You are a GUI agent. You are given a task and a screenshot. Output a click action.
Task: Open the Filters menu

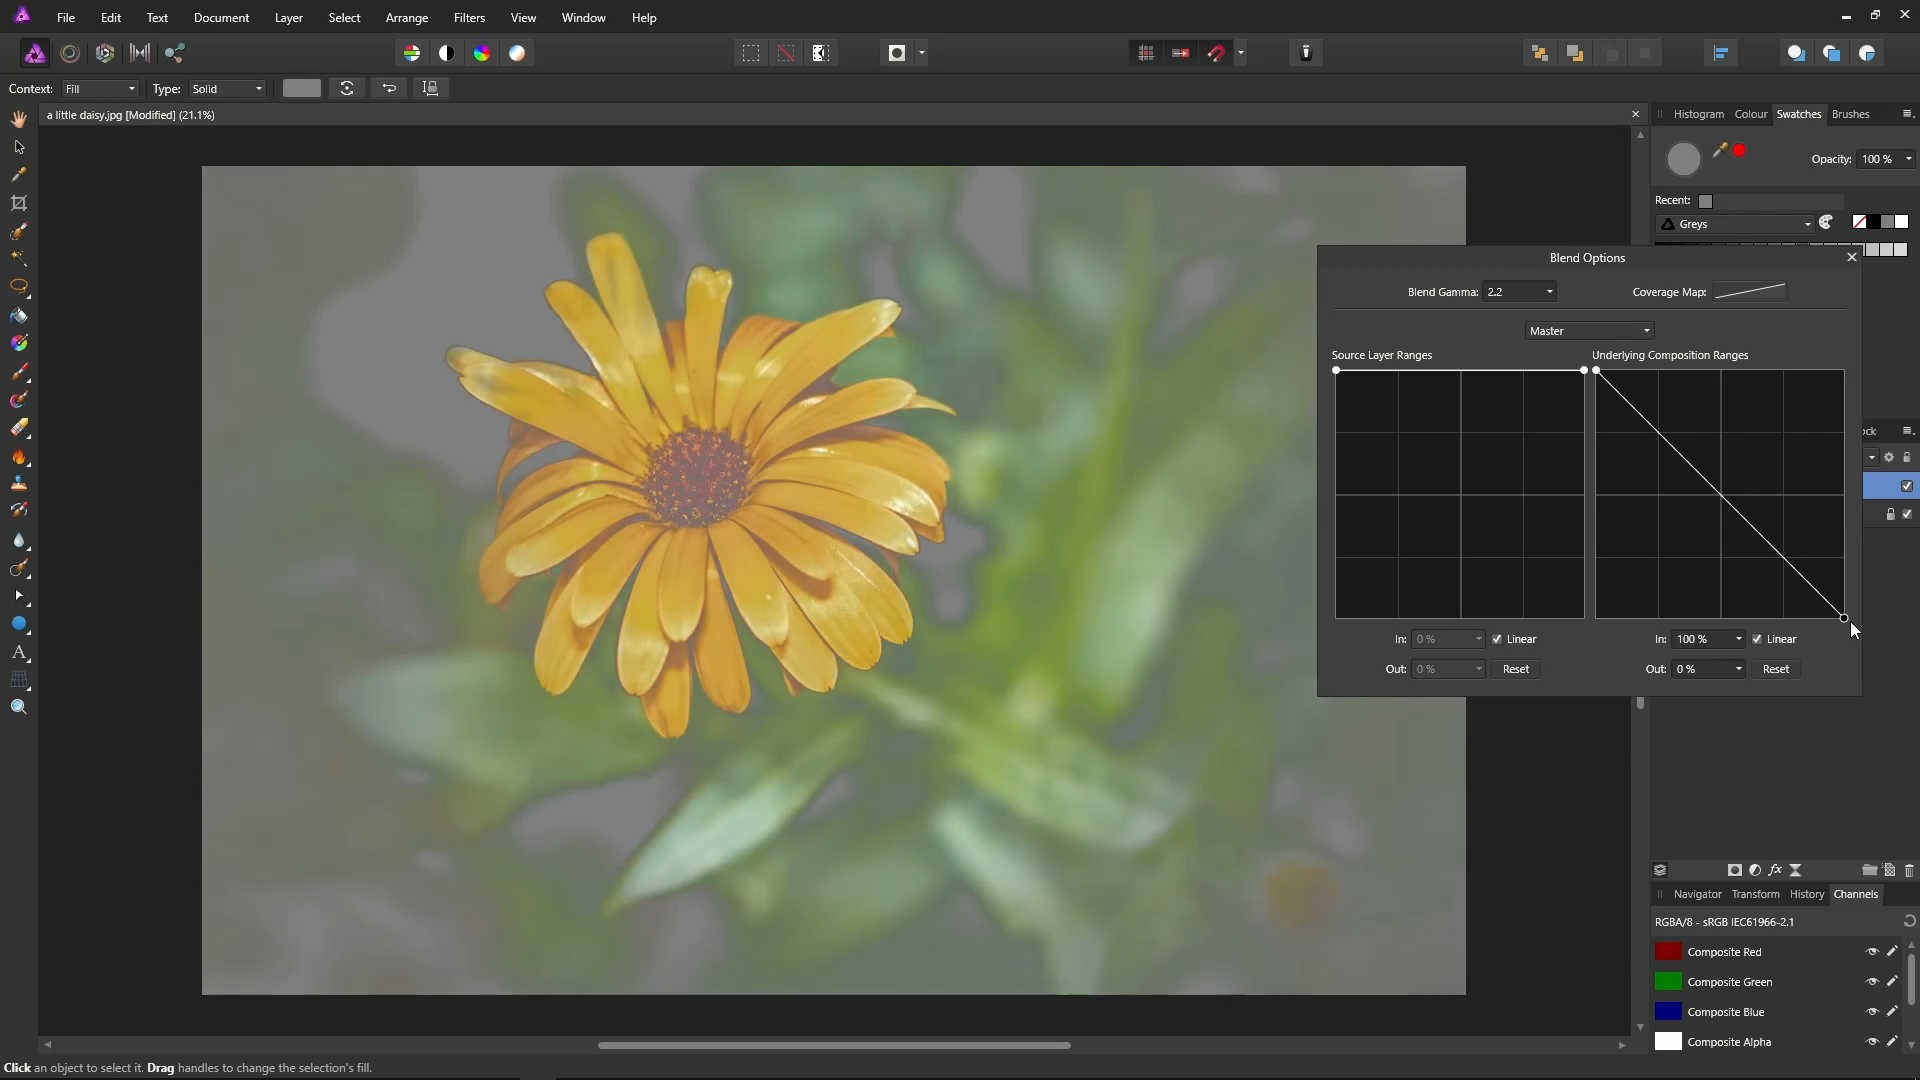pos(469,18)
